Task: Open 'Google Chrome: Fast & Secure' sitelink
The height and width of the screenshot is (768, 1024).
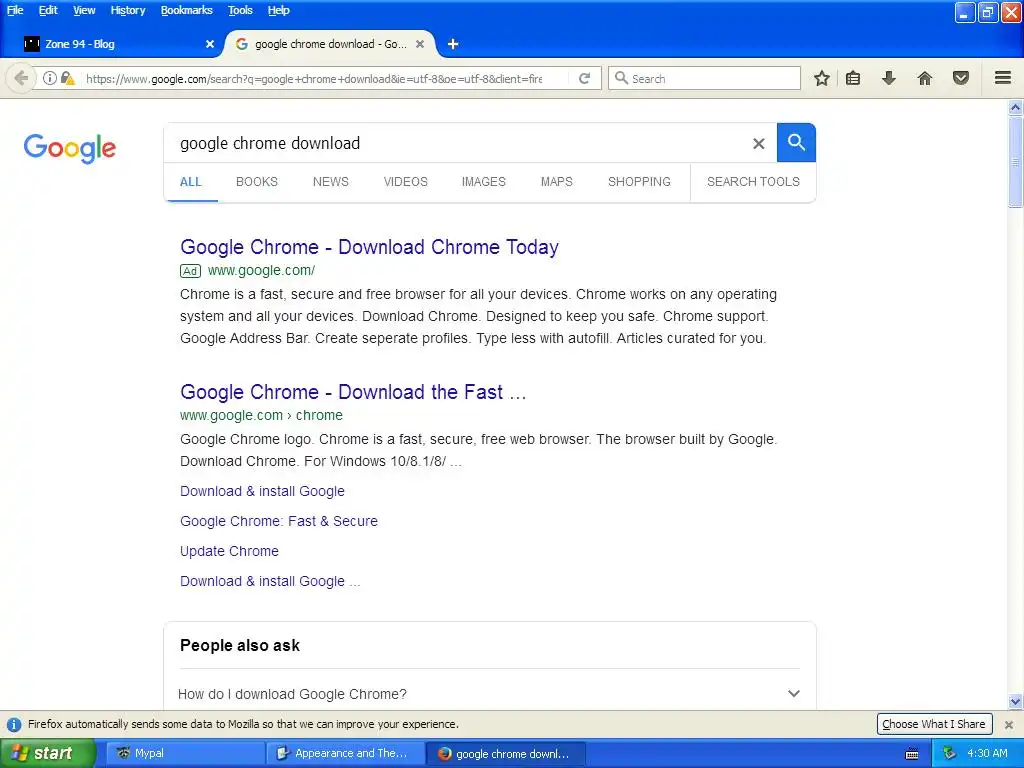Action: pos(279,521)
